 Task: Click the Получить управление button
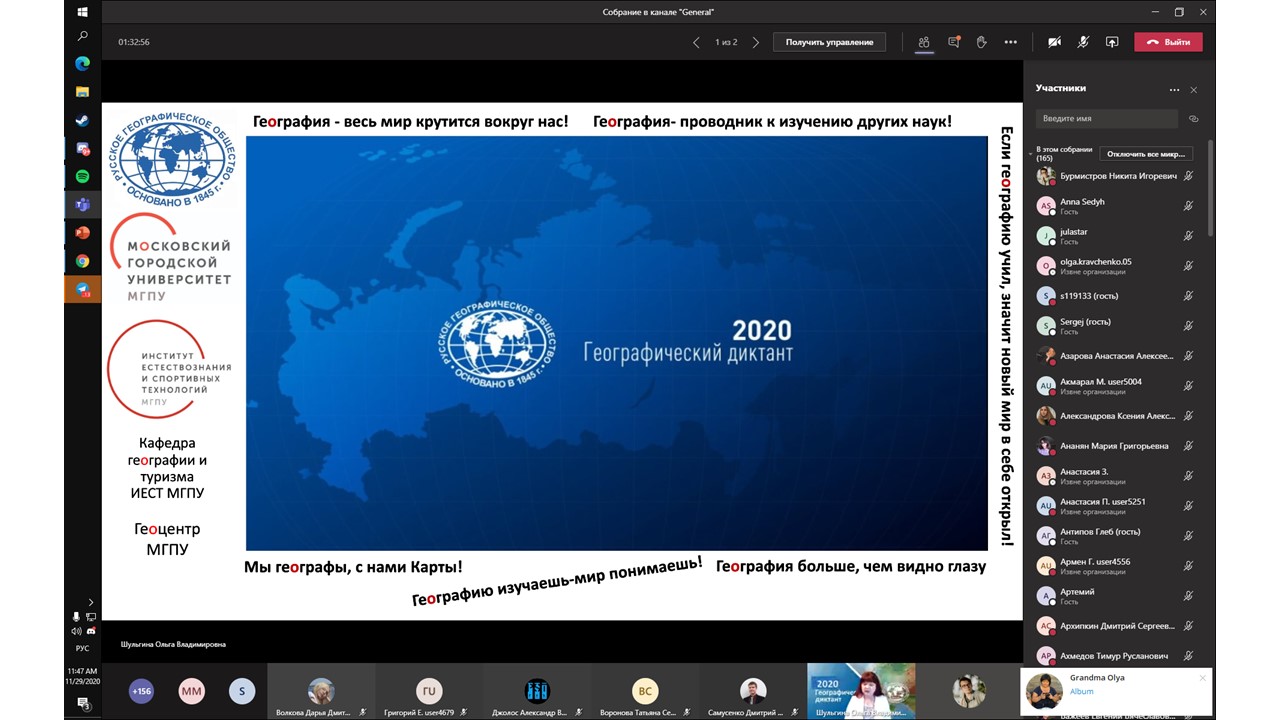[829, 42]
